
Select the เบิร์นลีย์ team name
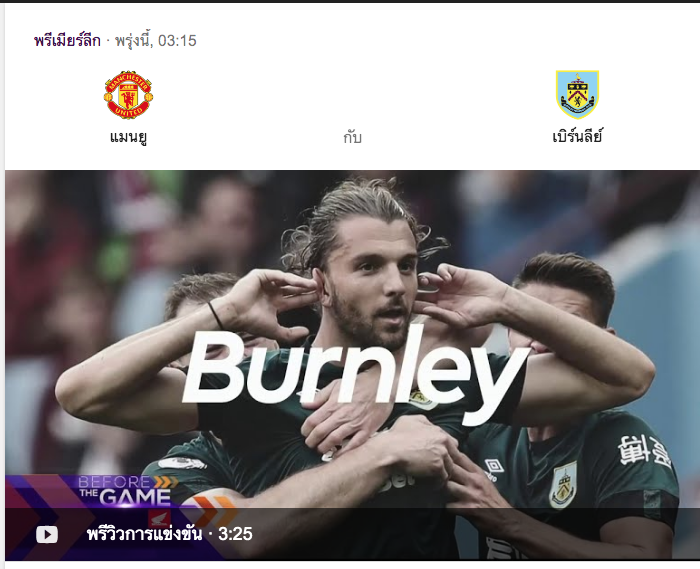pos(577,136)
